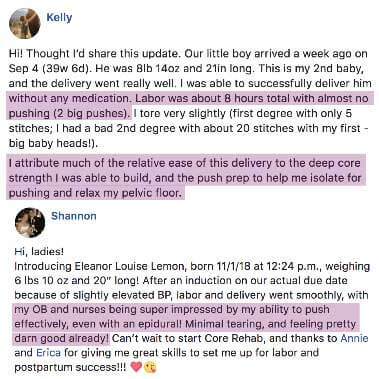The width and height of the screenshot is (379, 379).
Task: Open the tagged Annie profile link
Action: click(x=354, y=338)
